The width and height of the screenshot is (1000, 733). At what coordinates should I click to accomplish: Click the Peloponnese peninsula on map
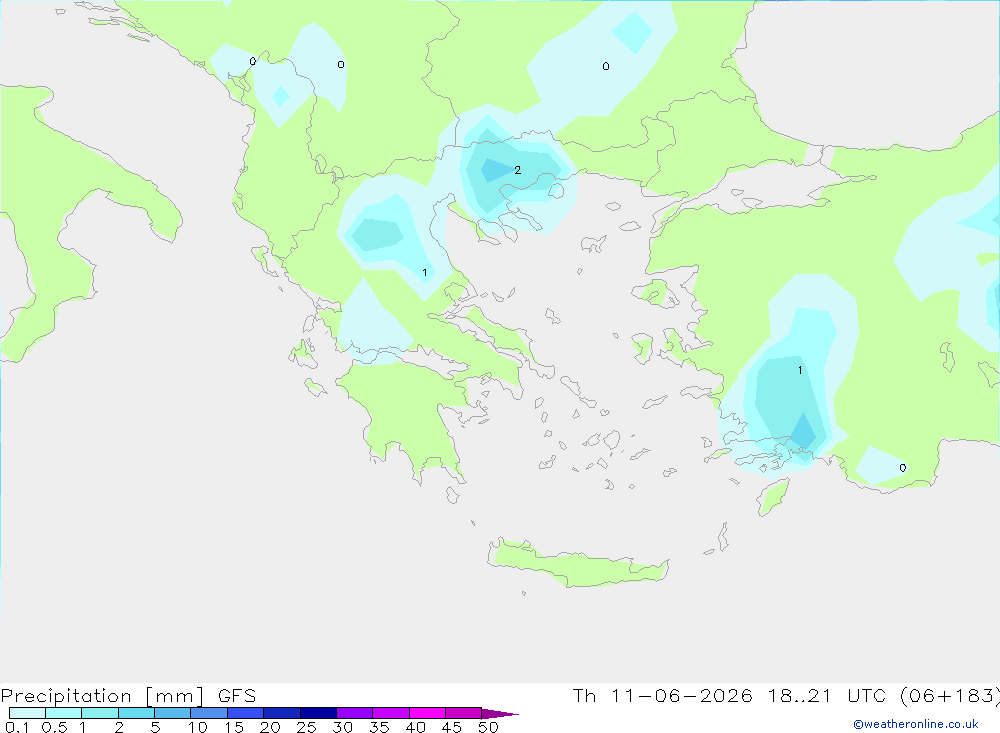[x=408, y=415]
